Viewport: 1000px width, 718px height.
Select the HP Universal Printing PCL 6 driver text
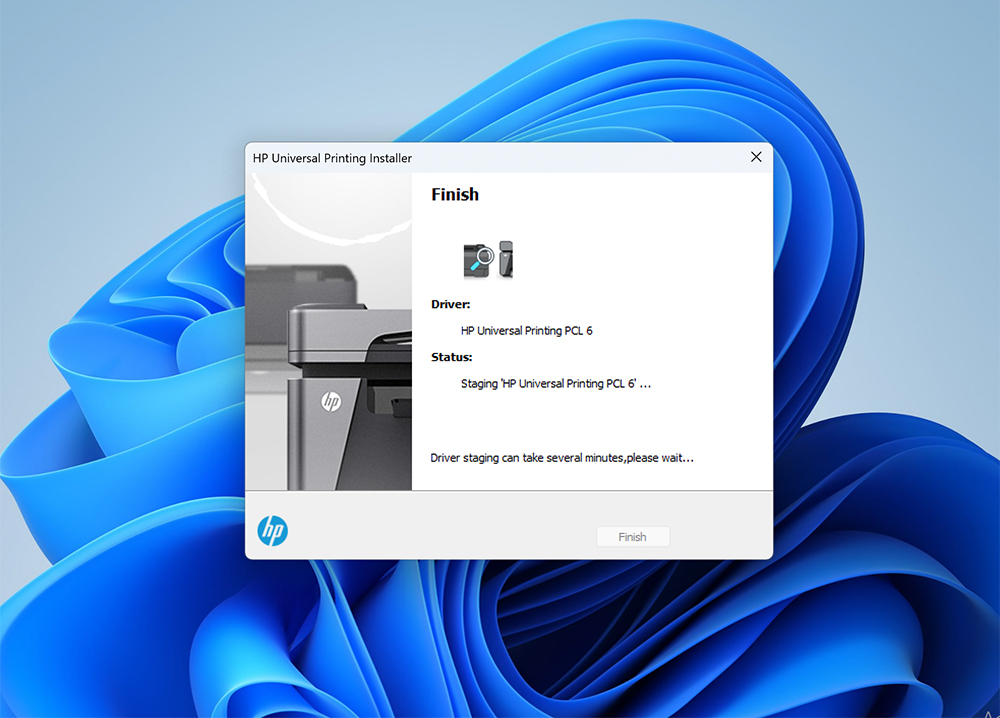[x=527, y=330]
